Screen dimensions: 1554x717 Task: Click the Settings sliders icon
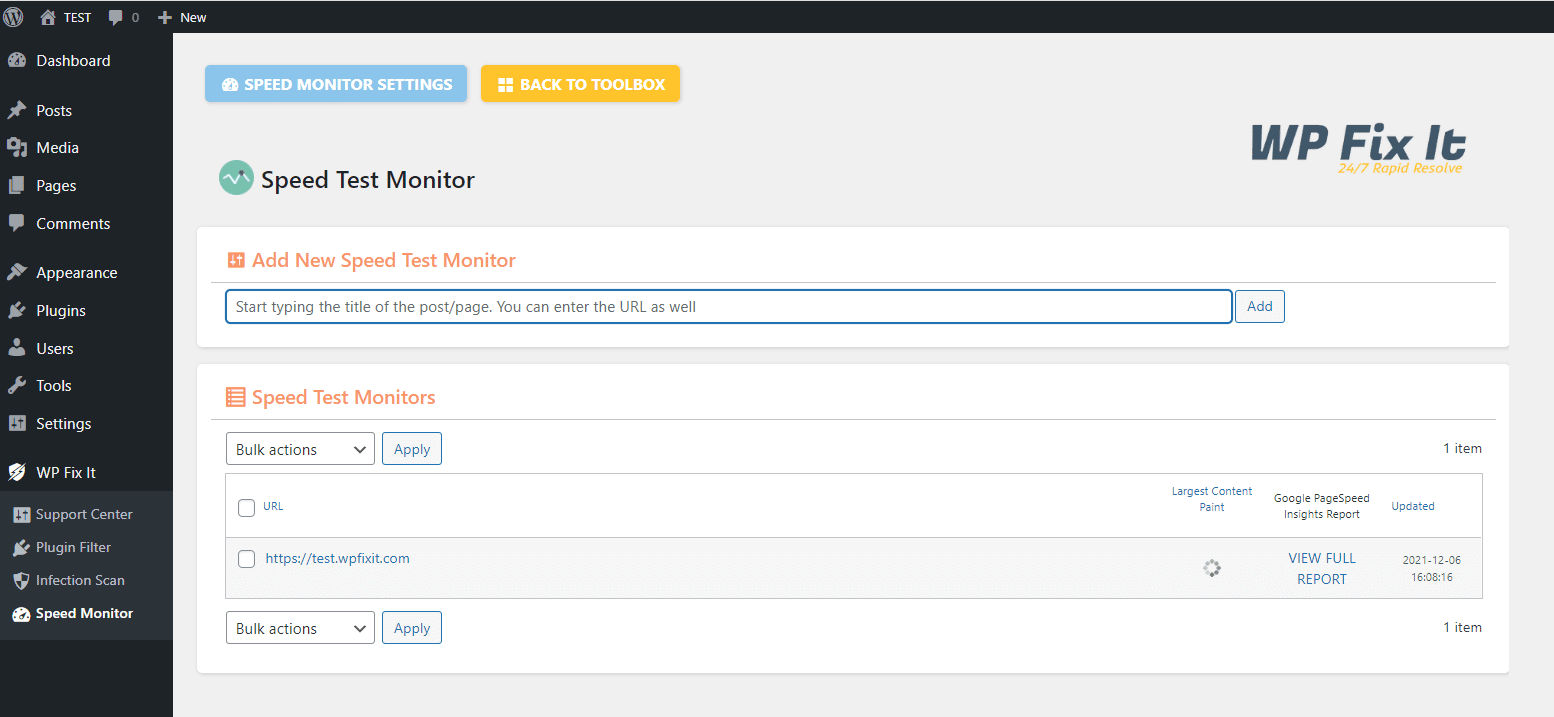pos(16,423)
